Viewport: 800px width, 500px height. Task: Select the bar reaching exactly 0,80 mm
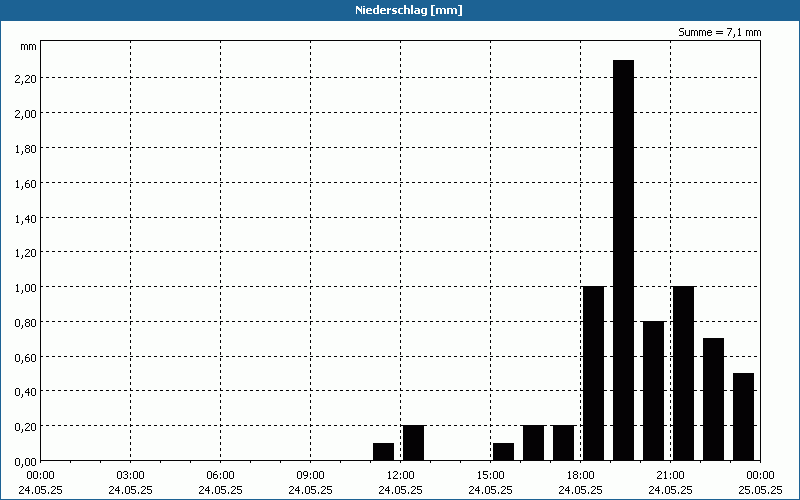[654, 391]
